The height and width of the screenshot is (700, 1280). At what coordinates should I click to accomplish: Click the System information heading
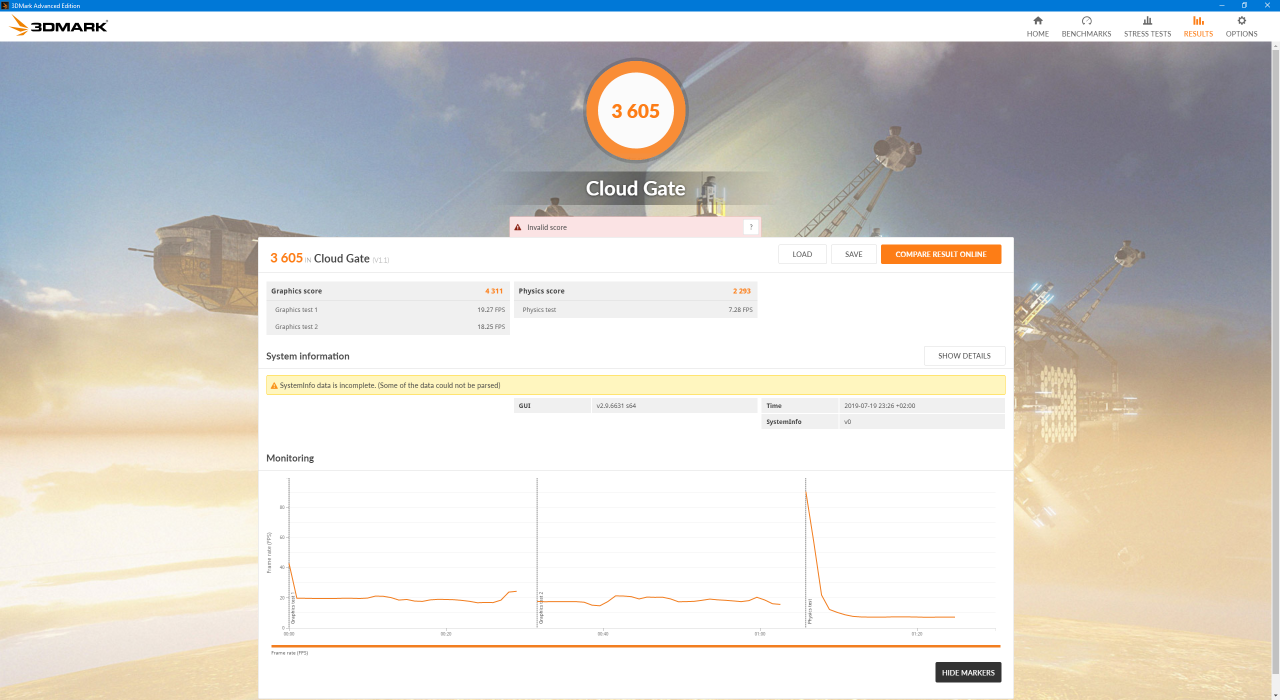308,356
